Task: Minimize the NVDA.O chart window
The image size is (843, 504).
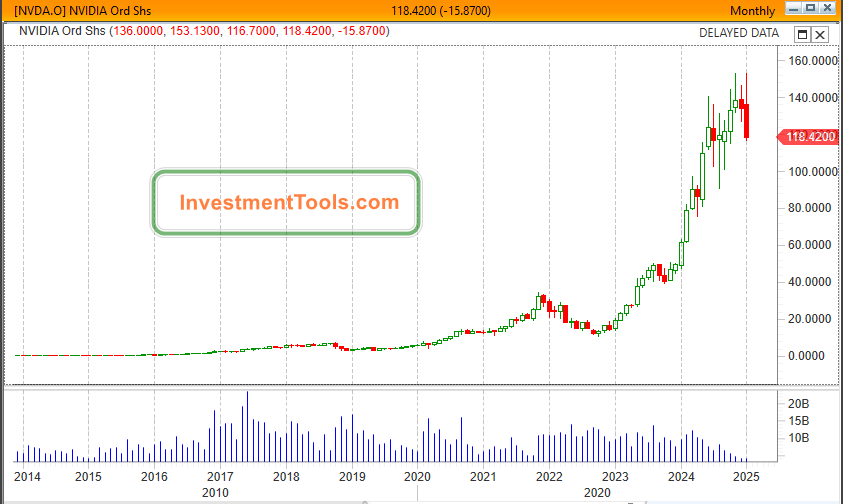Action: coord(793,8)
